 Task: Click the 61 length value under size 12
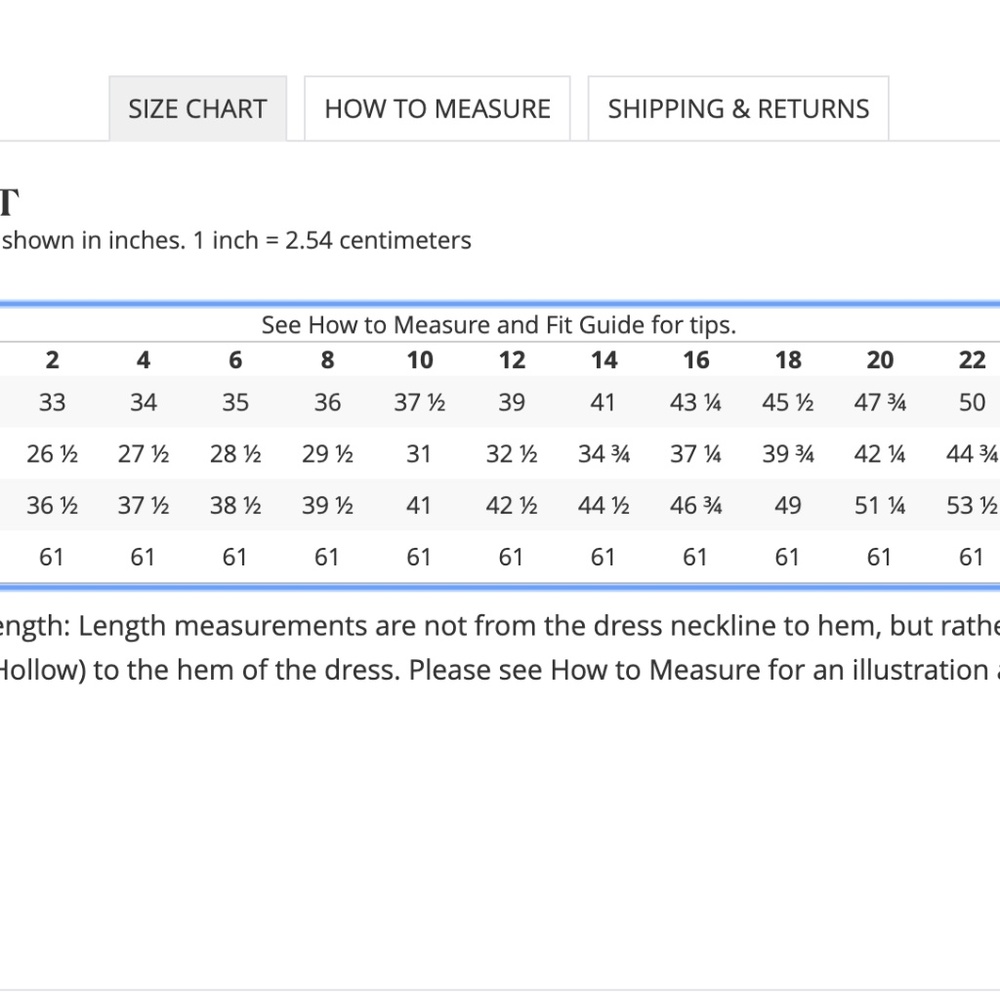click(511, 557)
